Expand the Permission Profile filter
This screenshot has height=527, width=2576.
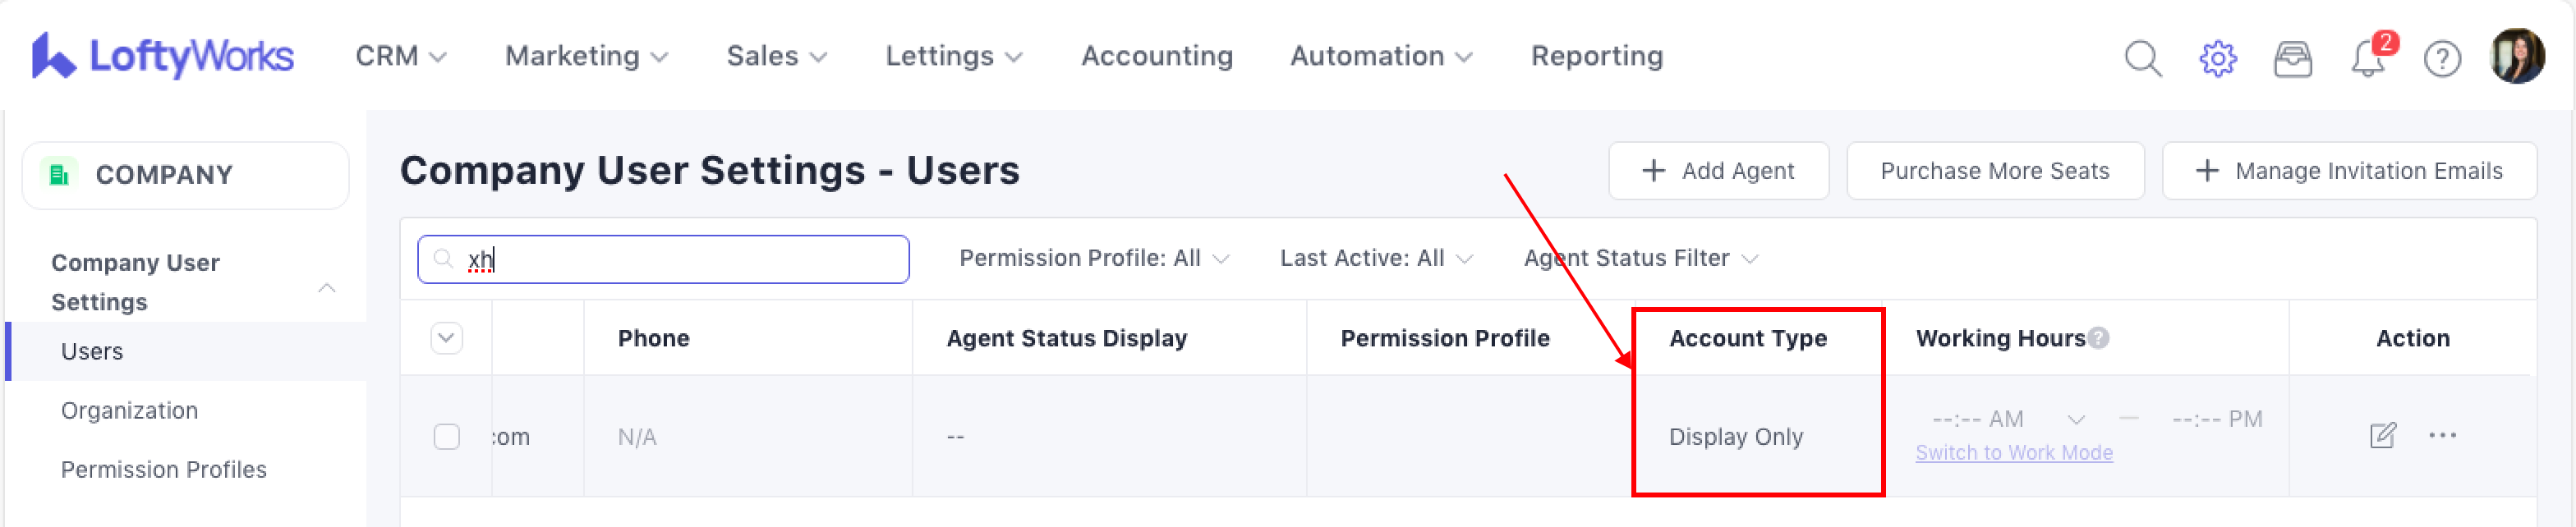pyautogui.click(x=1093, y=258)
